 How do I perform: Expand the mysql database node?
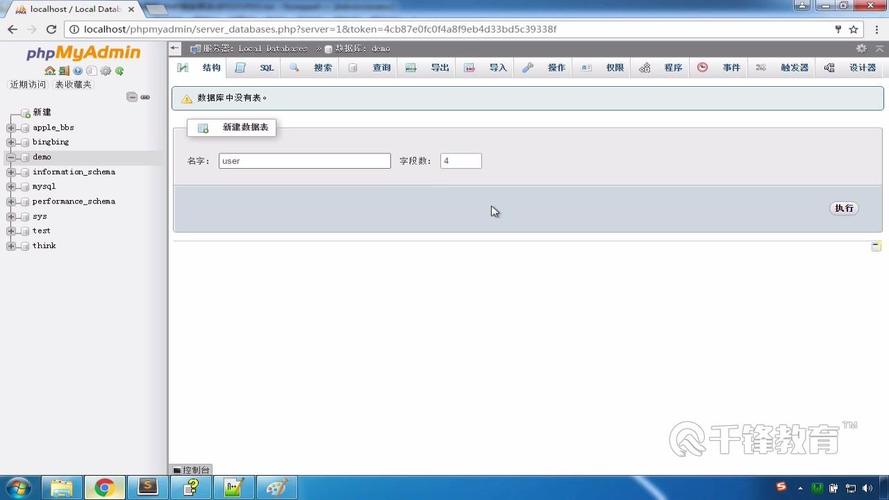pyautogui.click(x=11, y=187)
